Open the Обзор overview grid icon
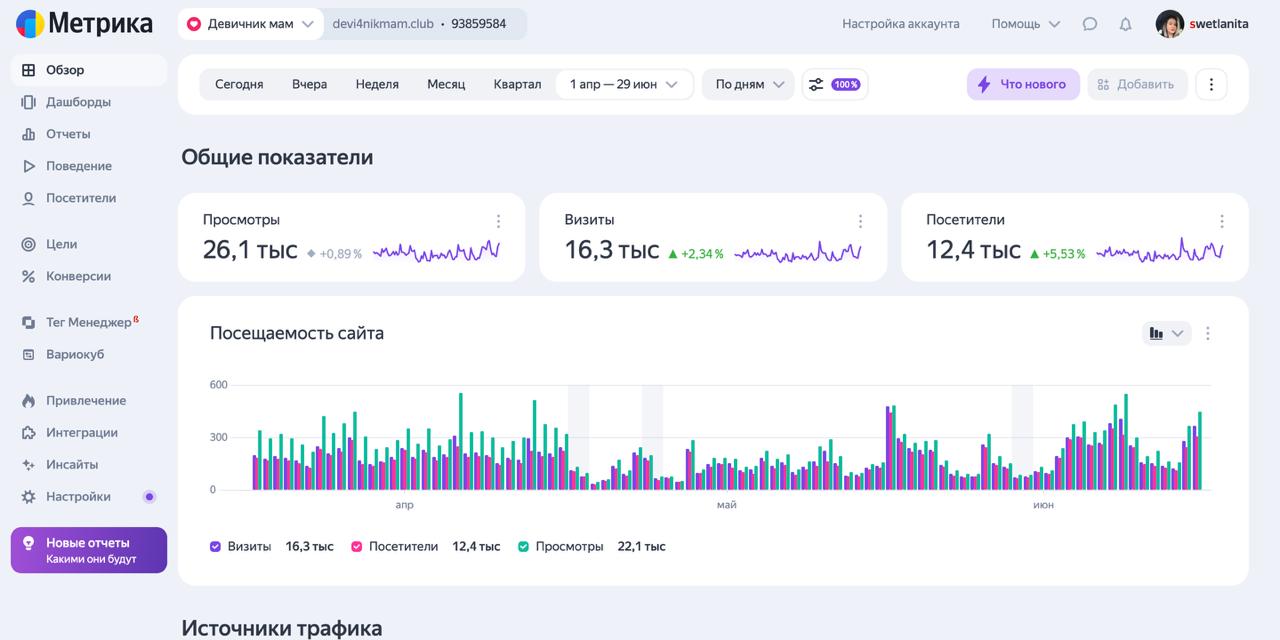Image resolution: width=1280 pixels, height=640 pixels. click(x=28, y=70)
